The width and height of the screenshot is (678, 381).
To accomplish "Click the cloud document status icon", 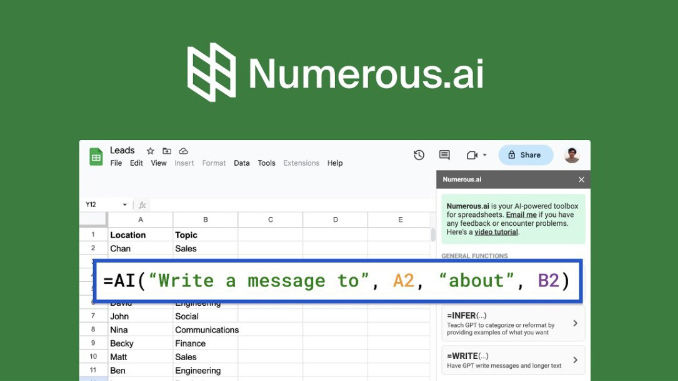I will [183, 151].
